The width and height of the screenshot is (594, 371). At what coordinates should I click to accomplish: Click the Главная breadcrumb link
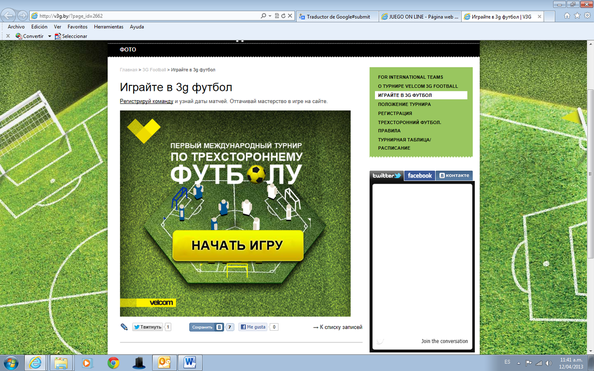(x=128, y=70)
